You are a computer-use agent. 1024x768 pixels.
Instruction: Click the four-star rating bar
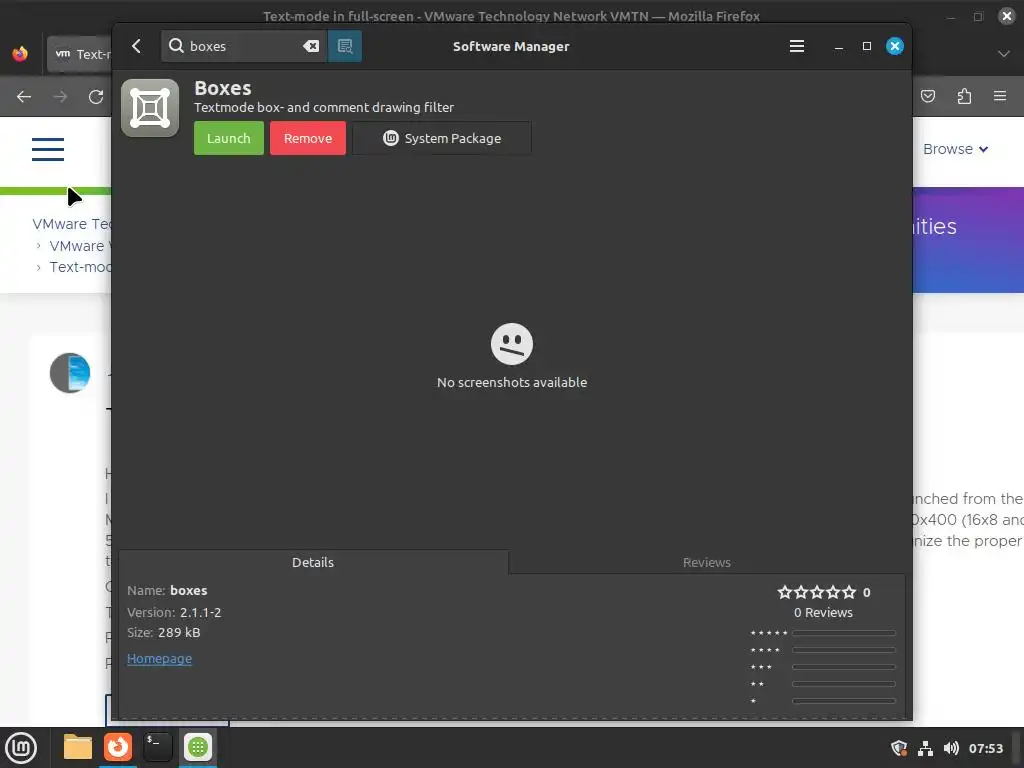click(x=844, y=650)
